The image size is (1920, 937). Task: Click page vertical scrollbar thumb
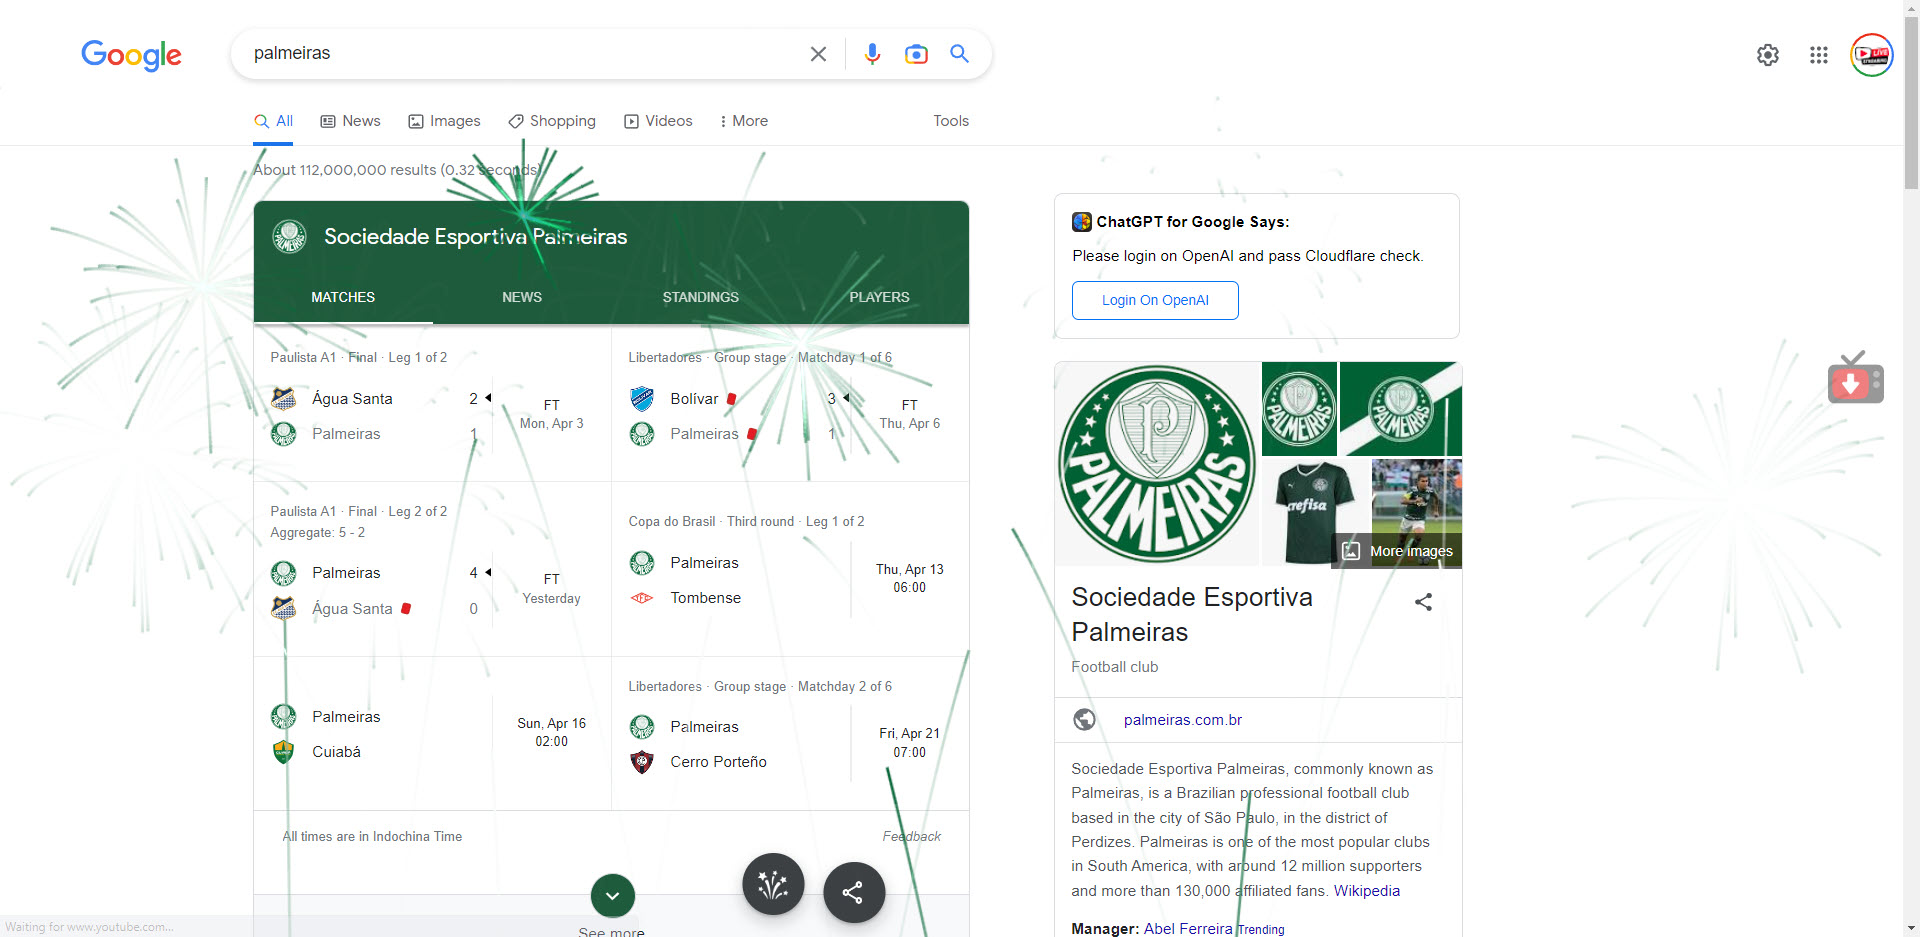(1911, 102)
